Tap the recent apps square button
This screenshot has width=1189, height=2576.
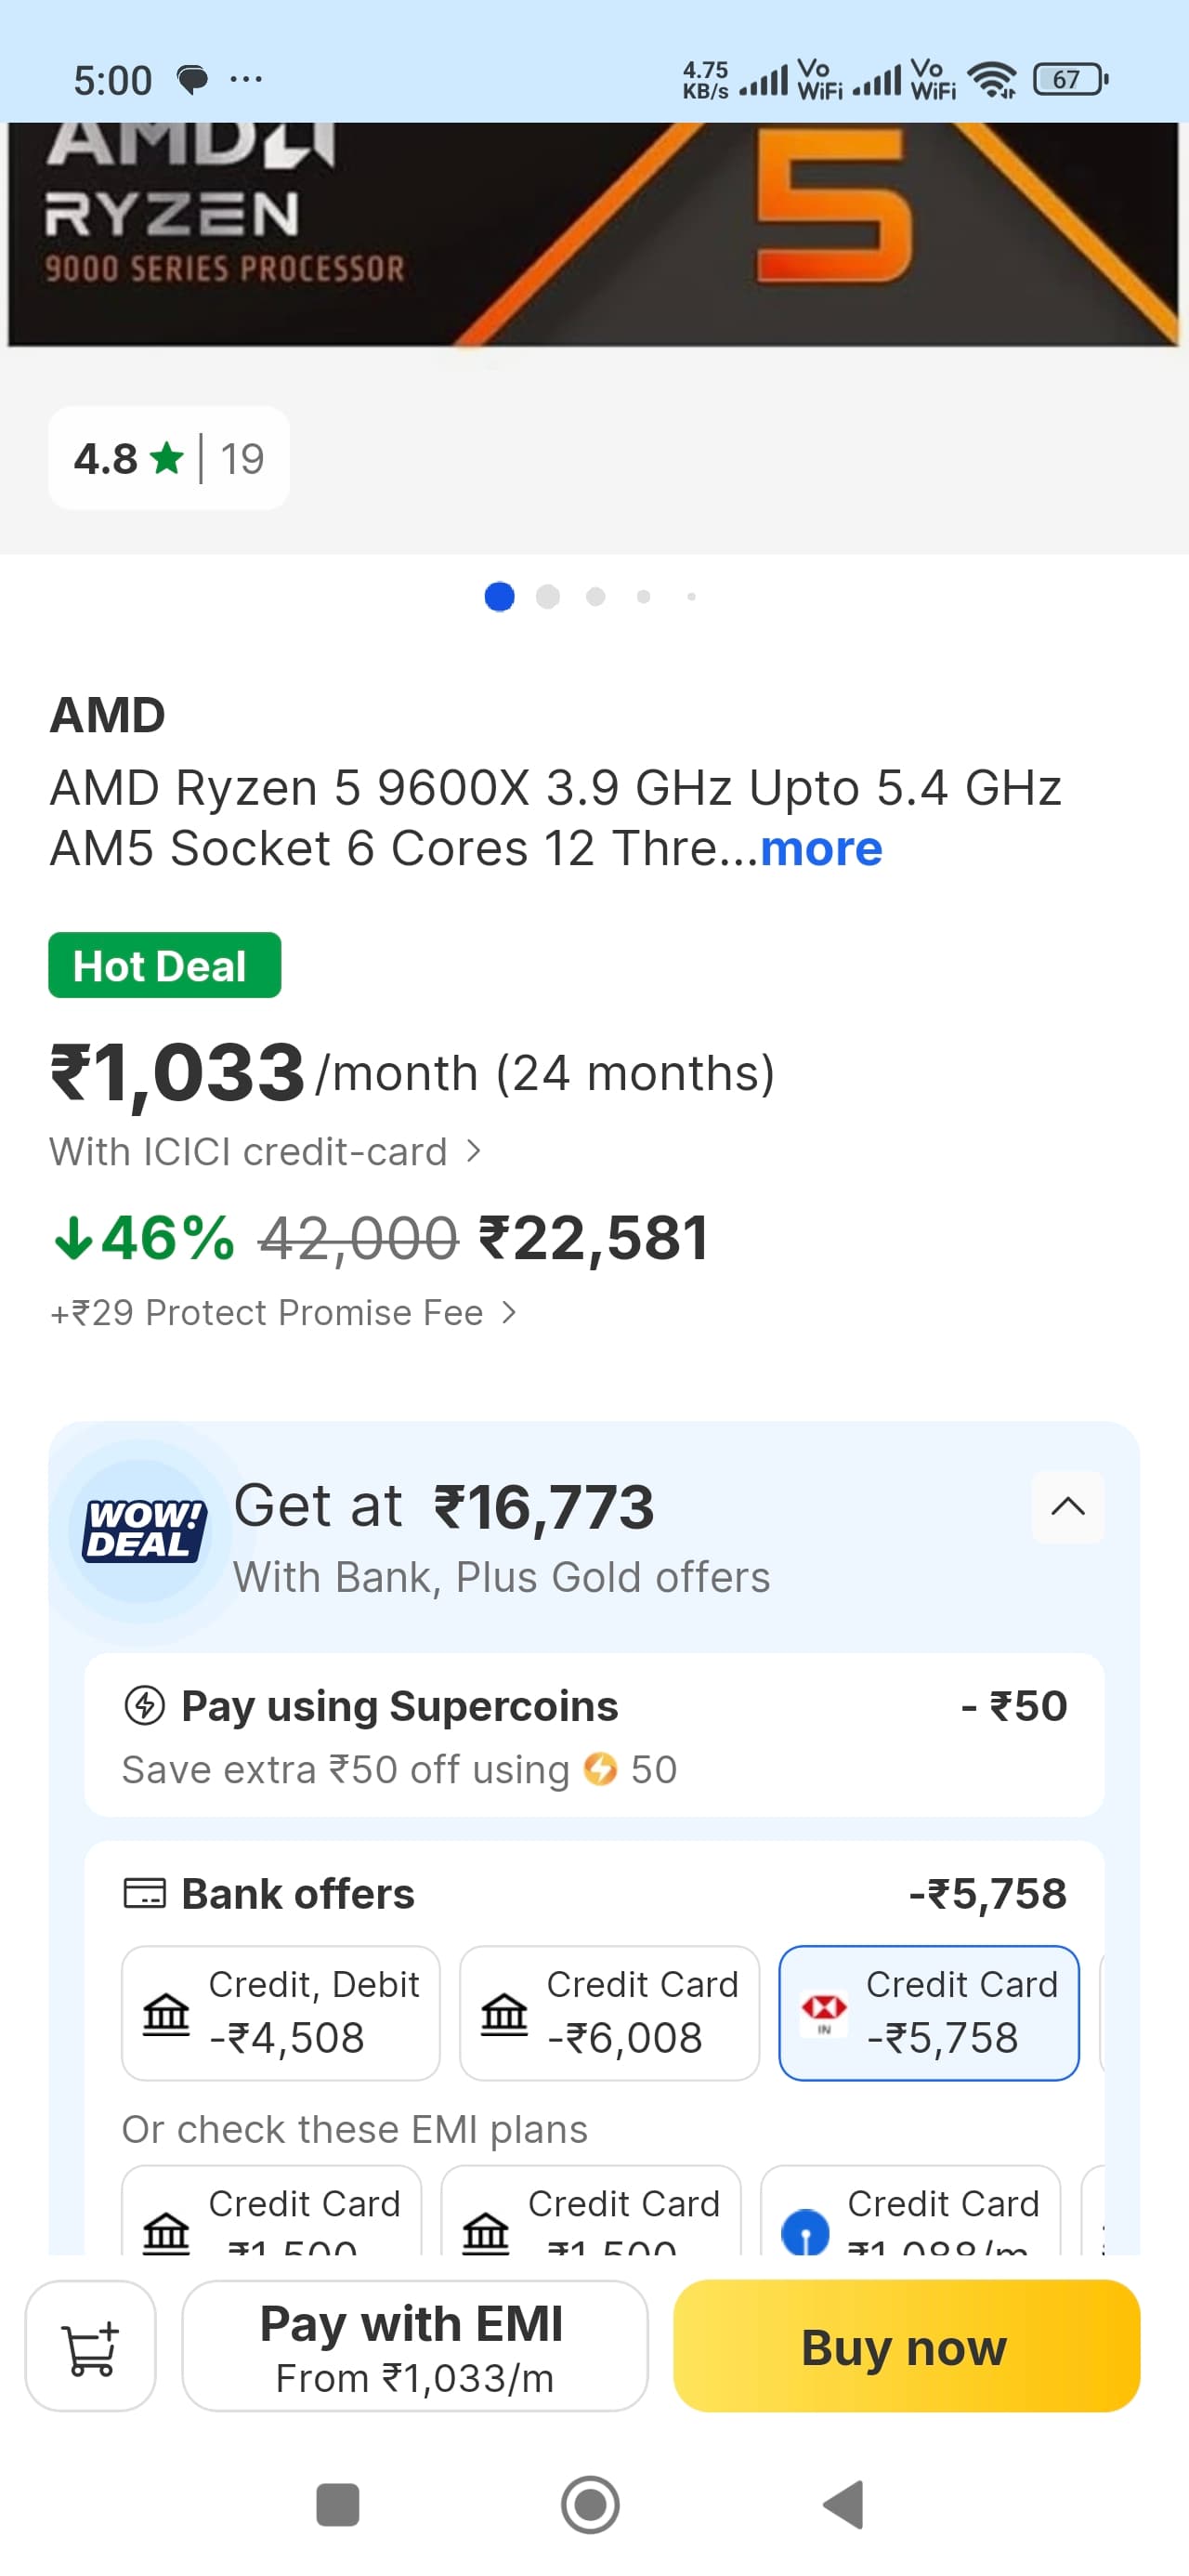(337, 2504)
